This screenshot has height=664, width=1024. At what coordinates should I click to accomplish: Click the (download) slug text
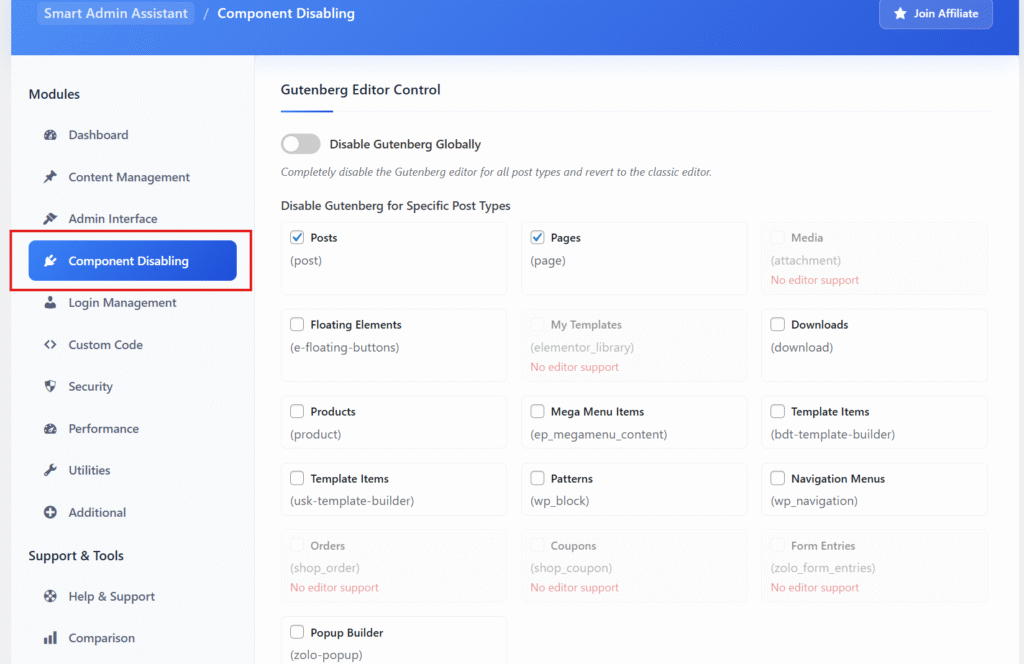[x=802, y=347]
